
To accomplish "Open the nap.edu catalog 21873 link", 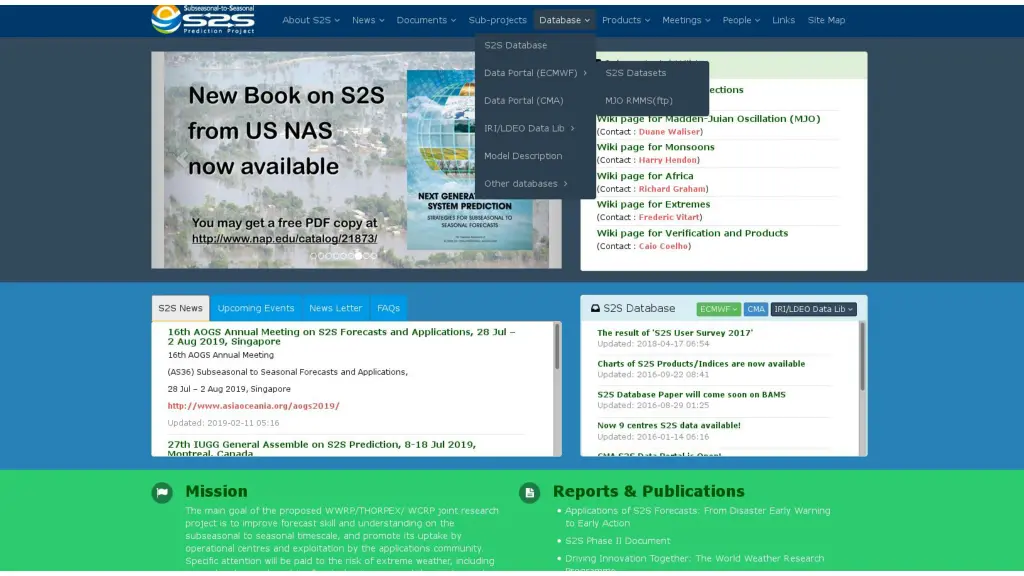I will [285, 239].
